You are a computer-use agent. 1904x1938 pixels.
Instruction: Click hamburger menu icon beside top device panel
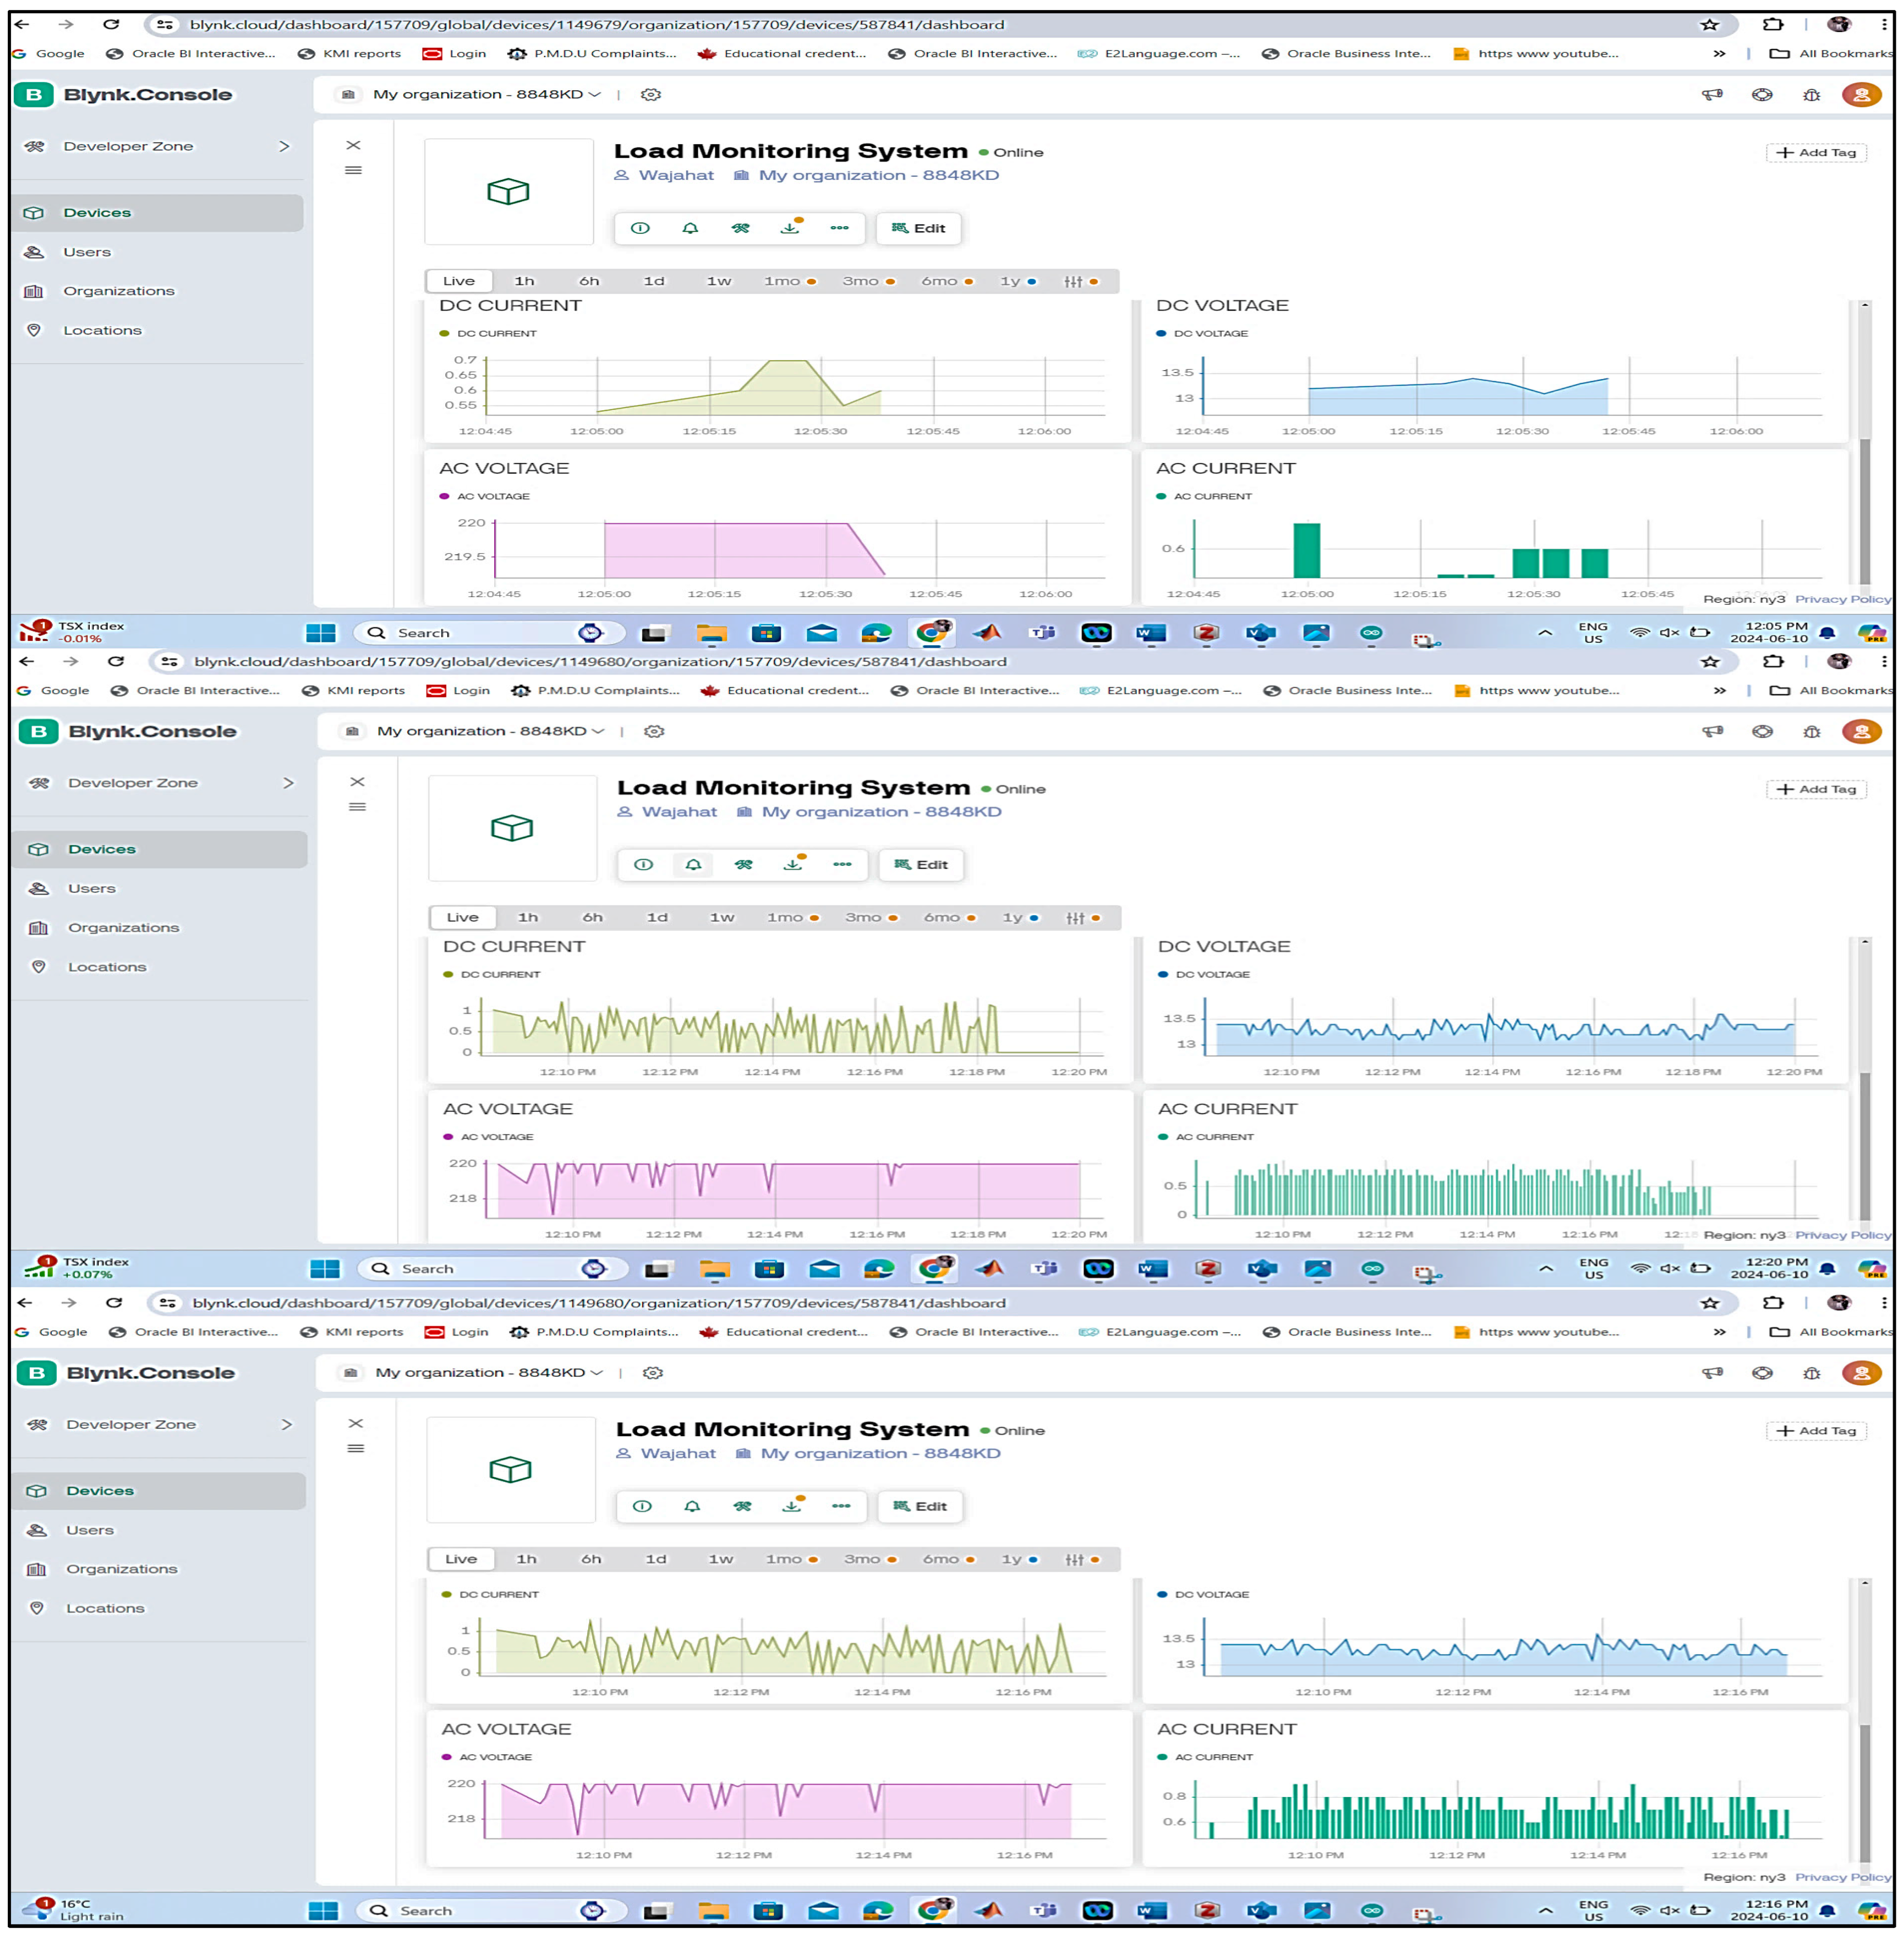[353, 170]
